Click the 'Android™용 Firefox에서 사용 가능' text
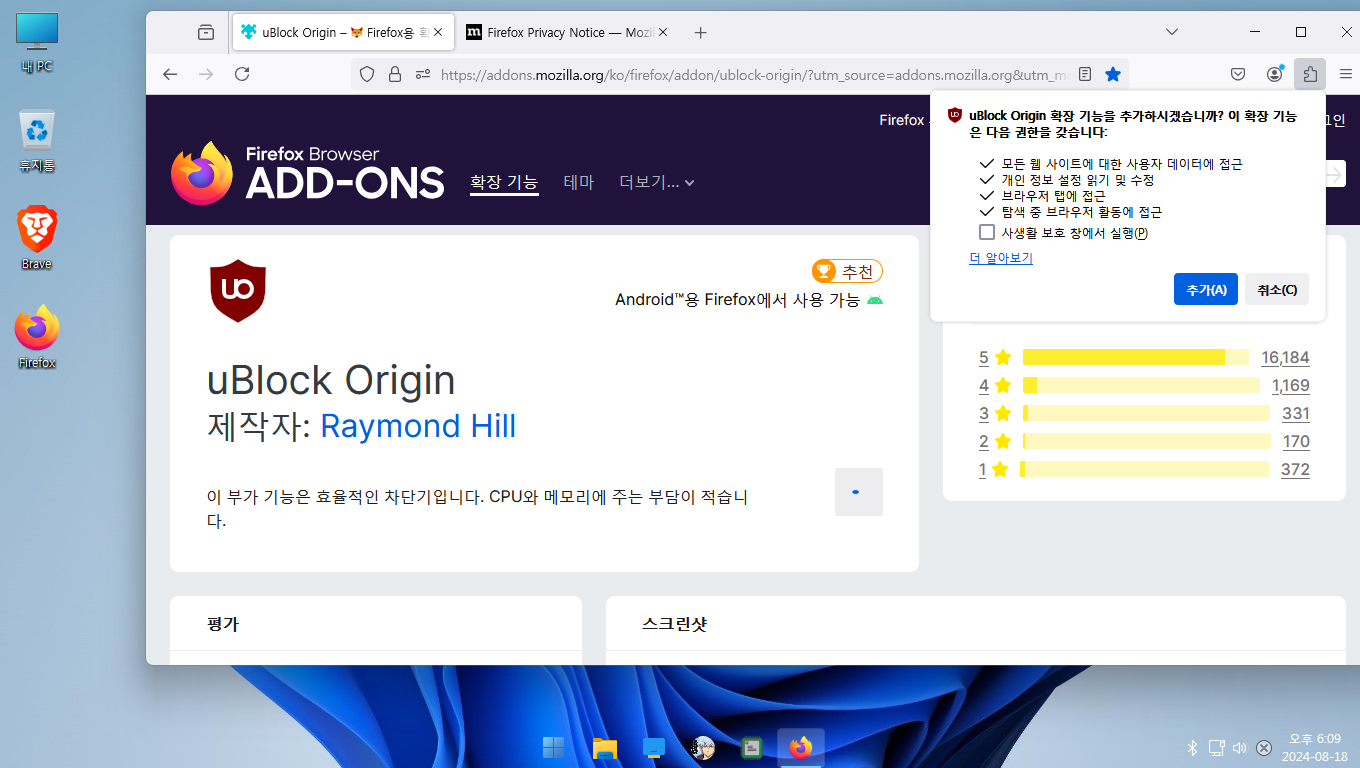1360x768 pixels. click(x=738, y=299)
